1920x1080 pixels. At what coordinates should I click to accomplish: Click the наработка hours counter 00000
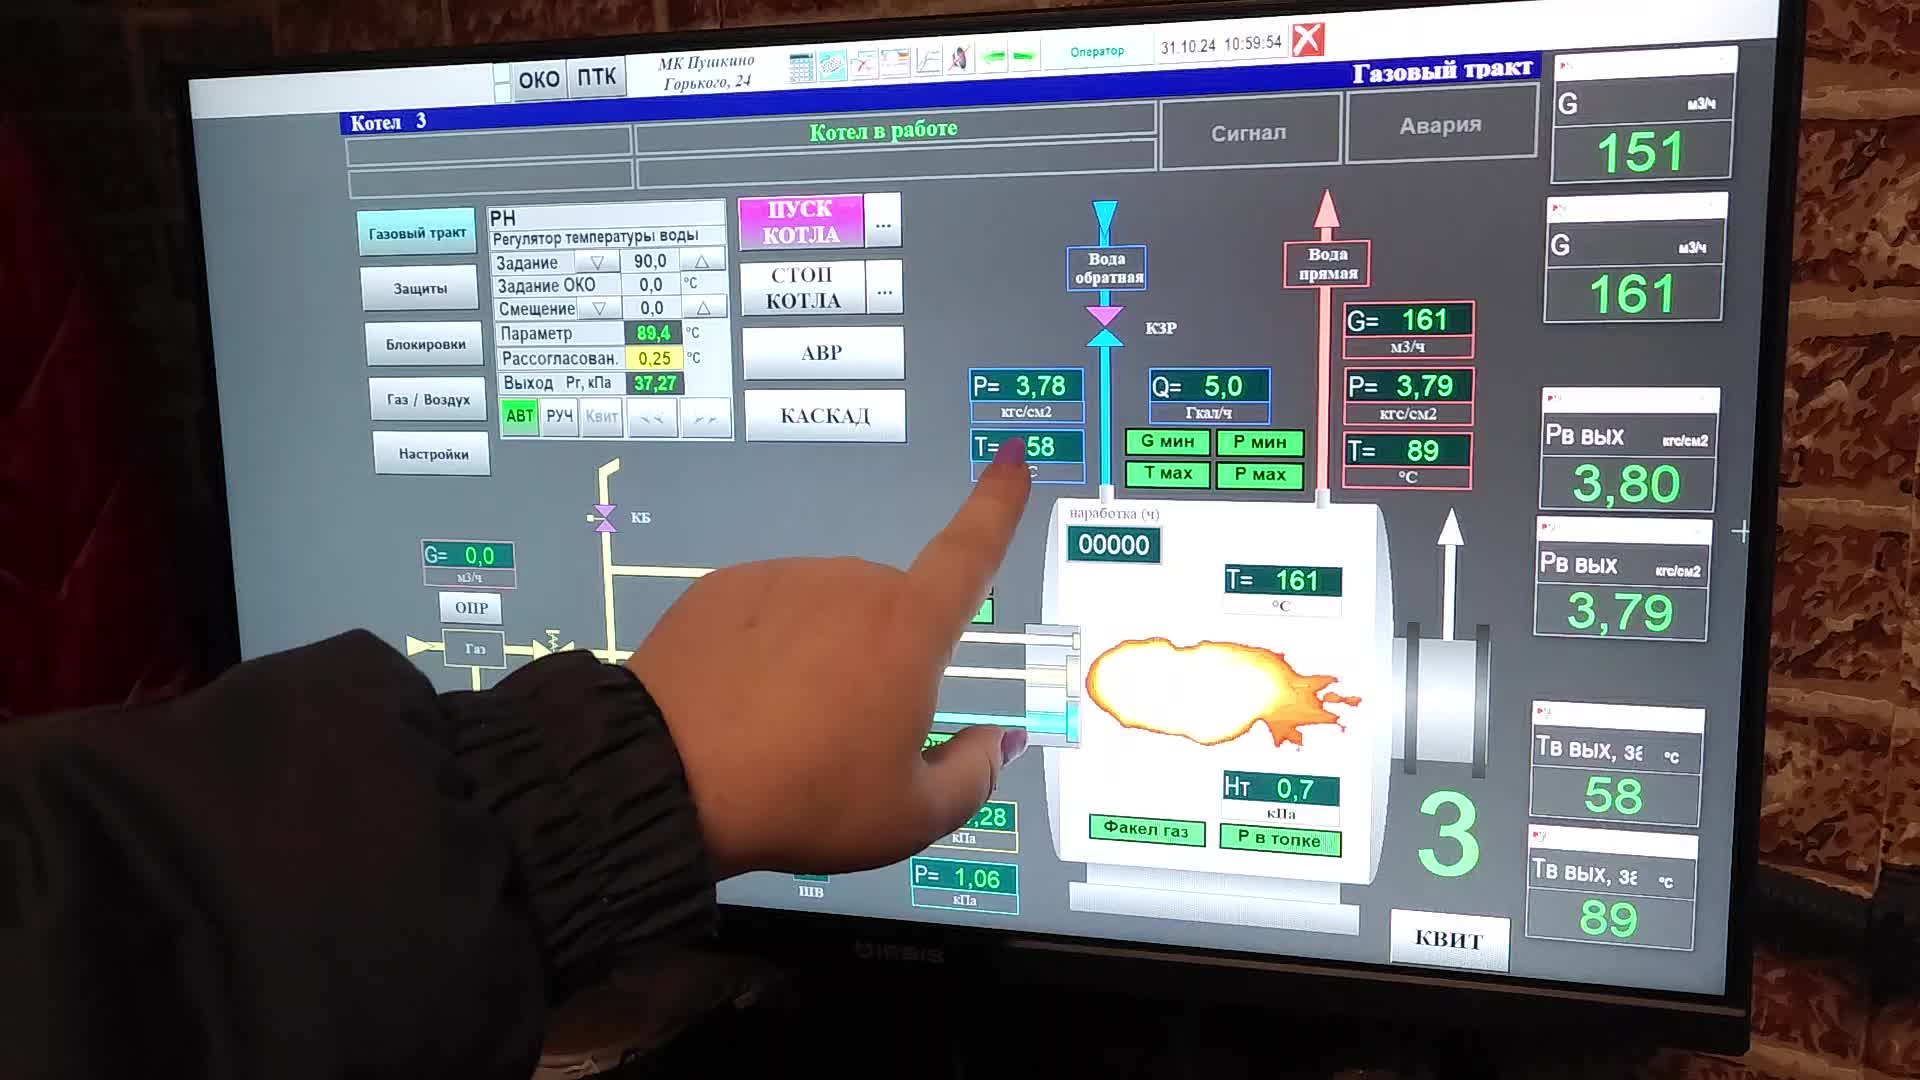[x=1114, y=545]
